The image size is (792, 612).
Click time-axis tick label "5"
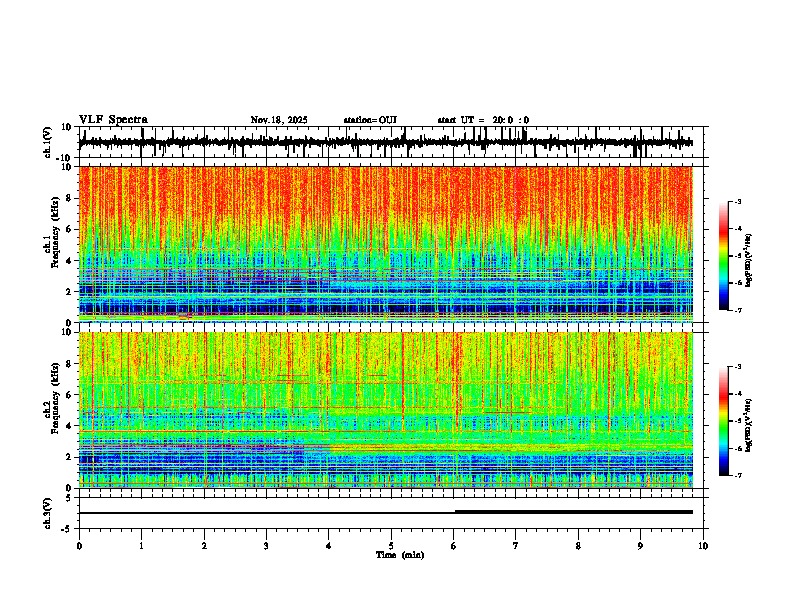point(391,546)
